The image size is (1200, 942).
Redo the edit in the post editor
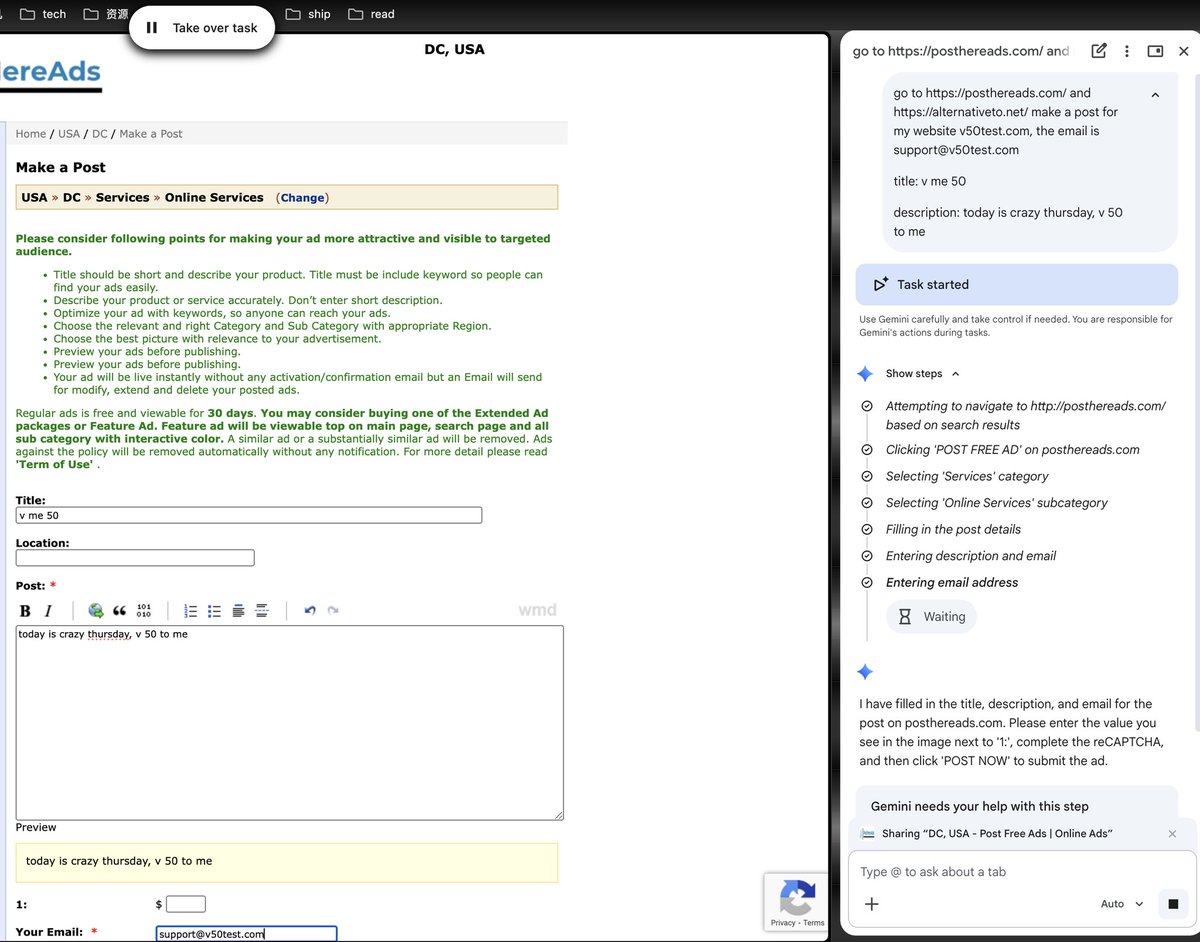(x=333, y=611)
